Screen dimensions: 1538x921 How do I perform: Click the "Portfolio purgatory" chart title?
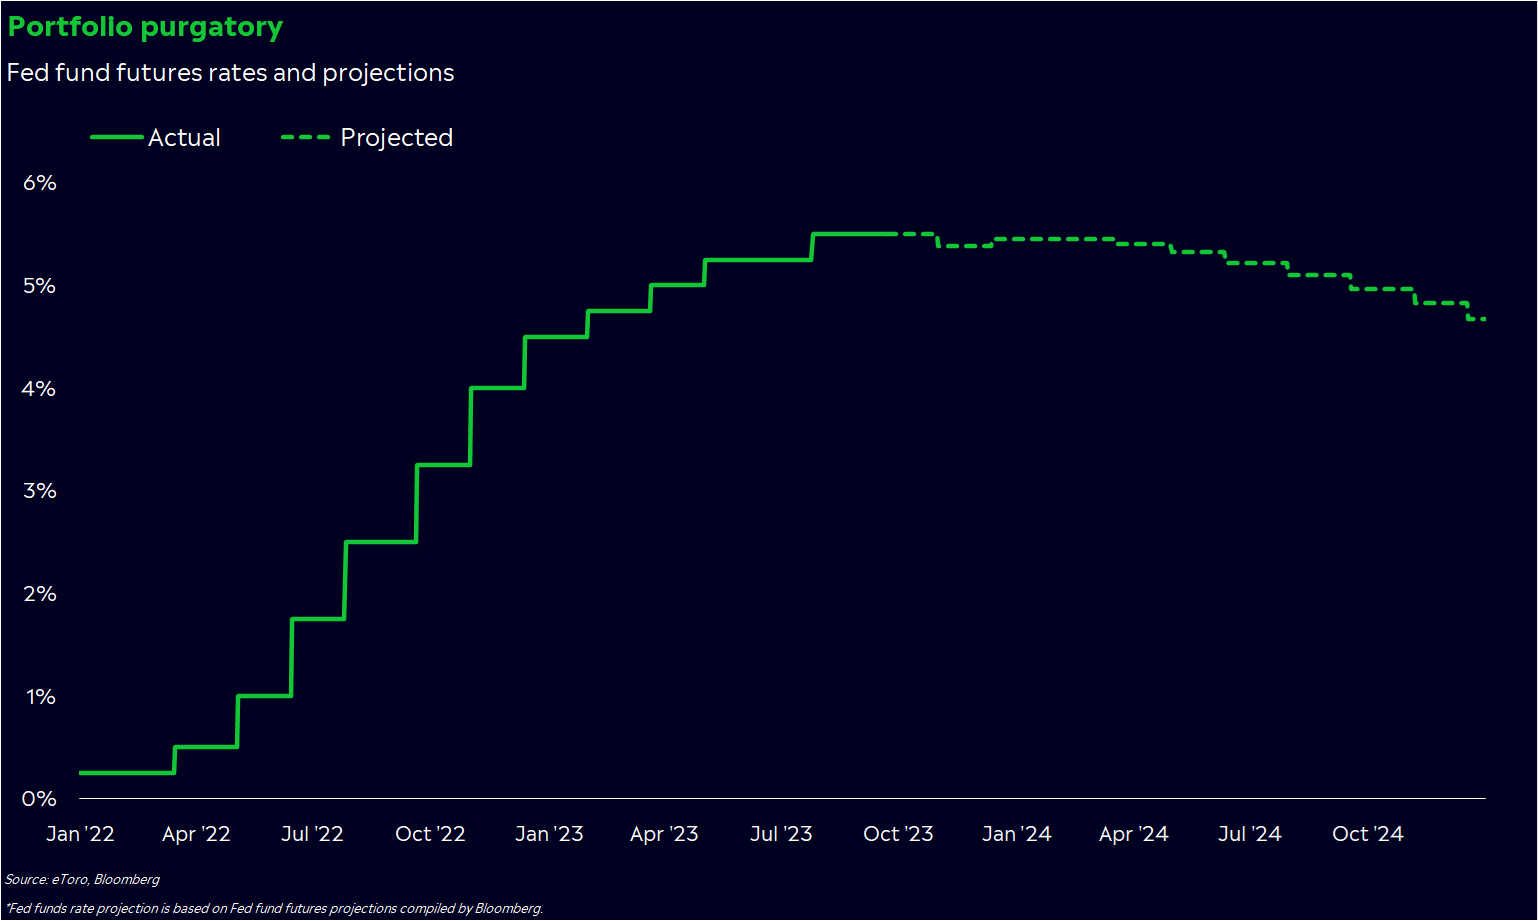(145, 27)
